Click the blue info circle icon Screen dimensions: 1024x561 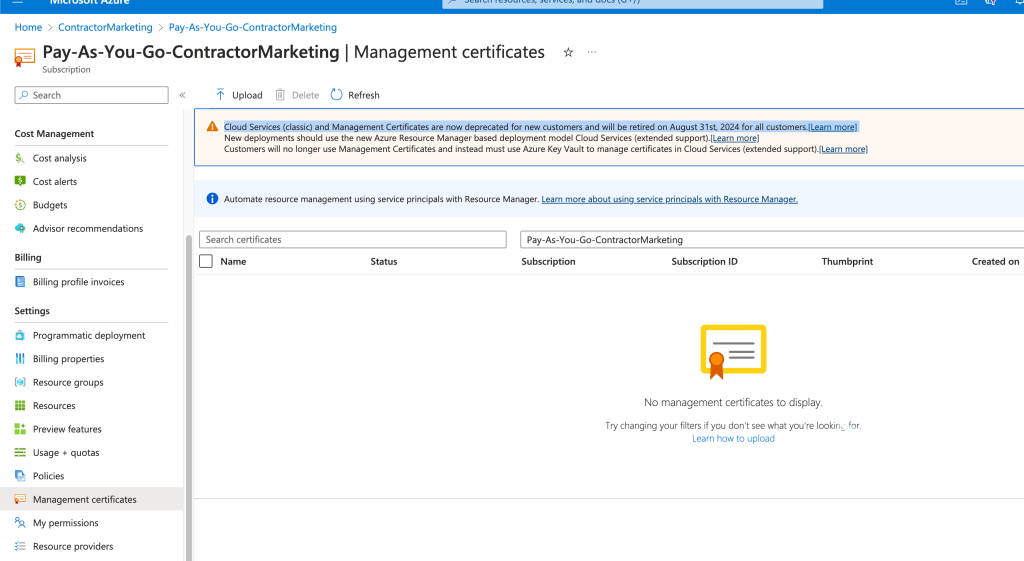pos(212,199)
